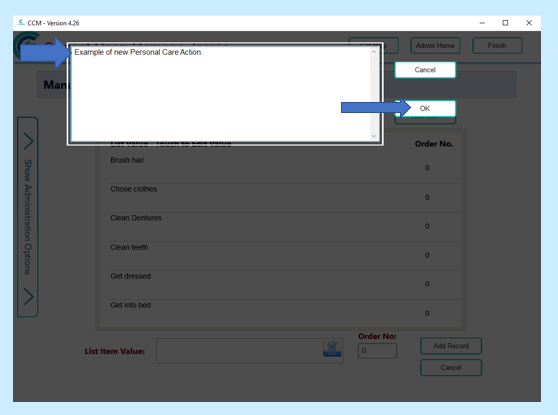Select the Get into bed entry
This screenshot has width=558, height=415.
[x=130, y=305]
